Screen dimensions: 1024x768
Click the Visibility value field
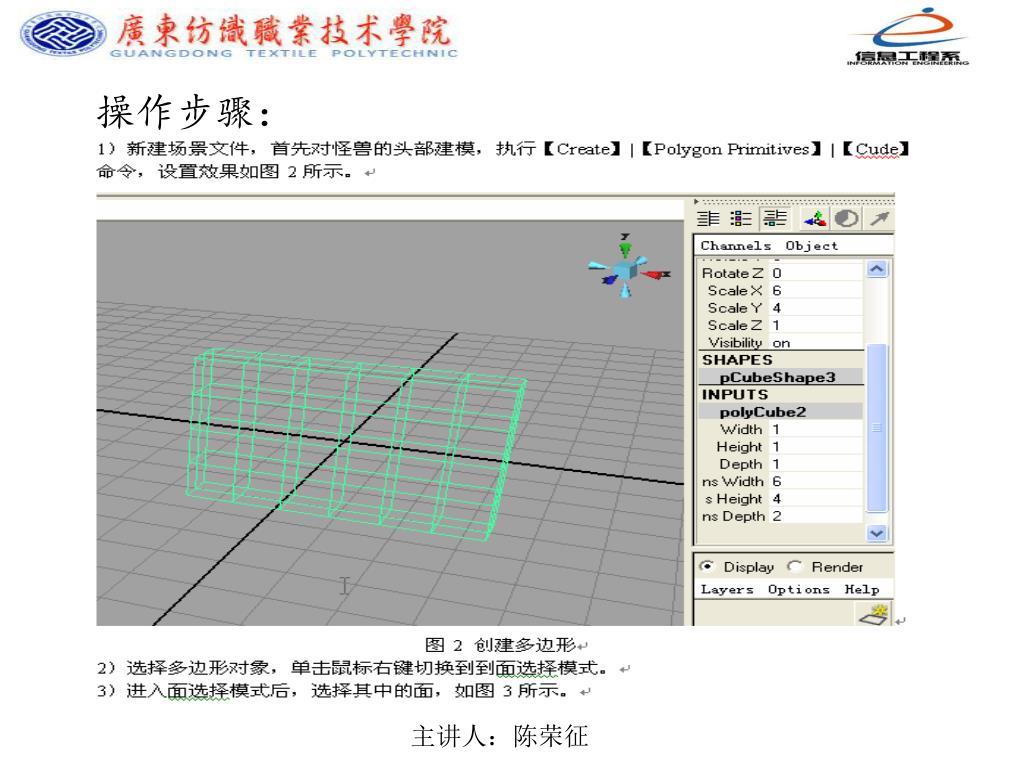click(816, 342)
